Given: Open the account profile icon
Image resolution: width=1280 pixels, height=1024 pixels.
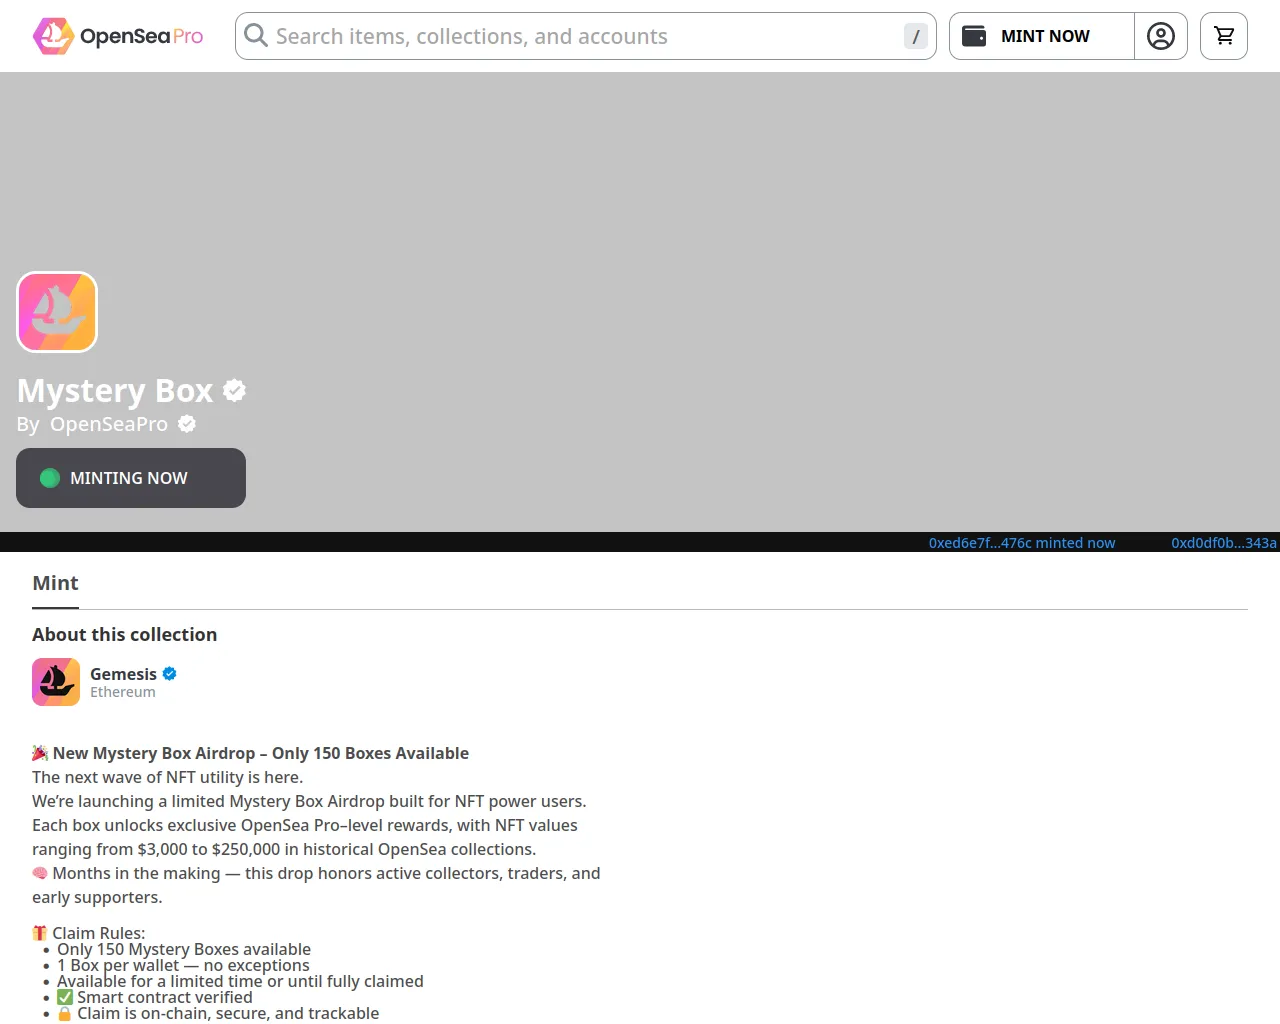Looking at the screenshot, I should tap(1161, 36).
